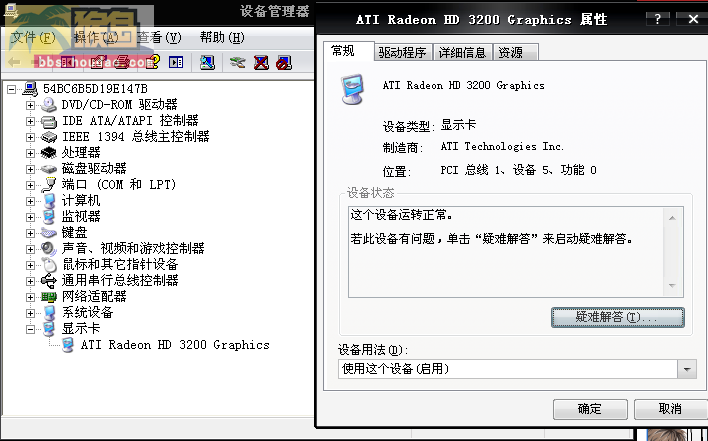Screen dimensions: 708x441
Task: Collapse the 显示卡 node
Action: click(30, 329)
